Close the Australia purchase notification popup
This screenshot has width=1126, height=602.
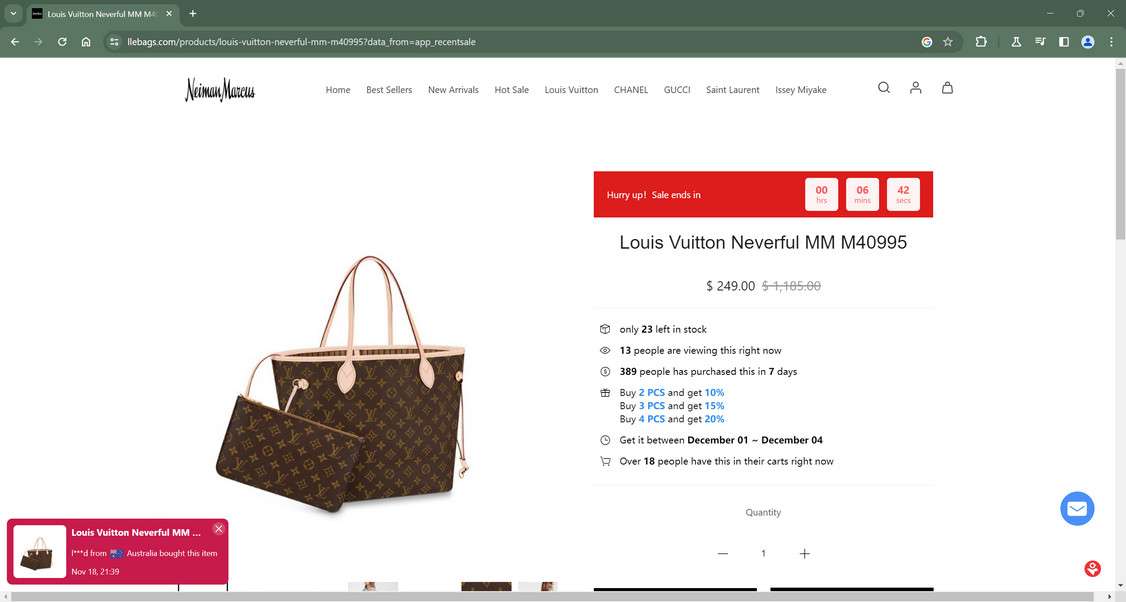point(218,529)
